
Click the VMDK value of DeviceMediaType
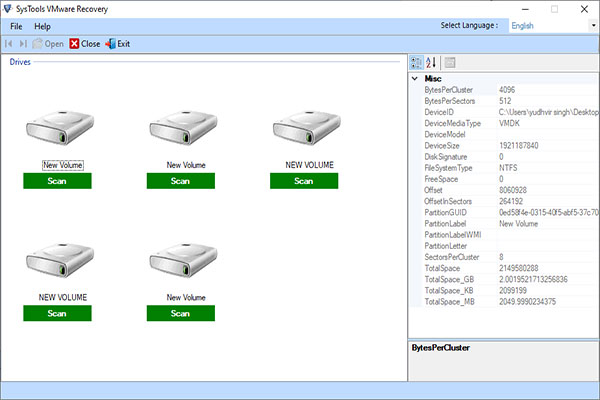click(x=509, y=123)
